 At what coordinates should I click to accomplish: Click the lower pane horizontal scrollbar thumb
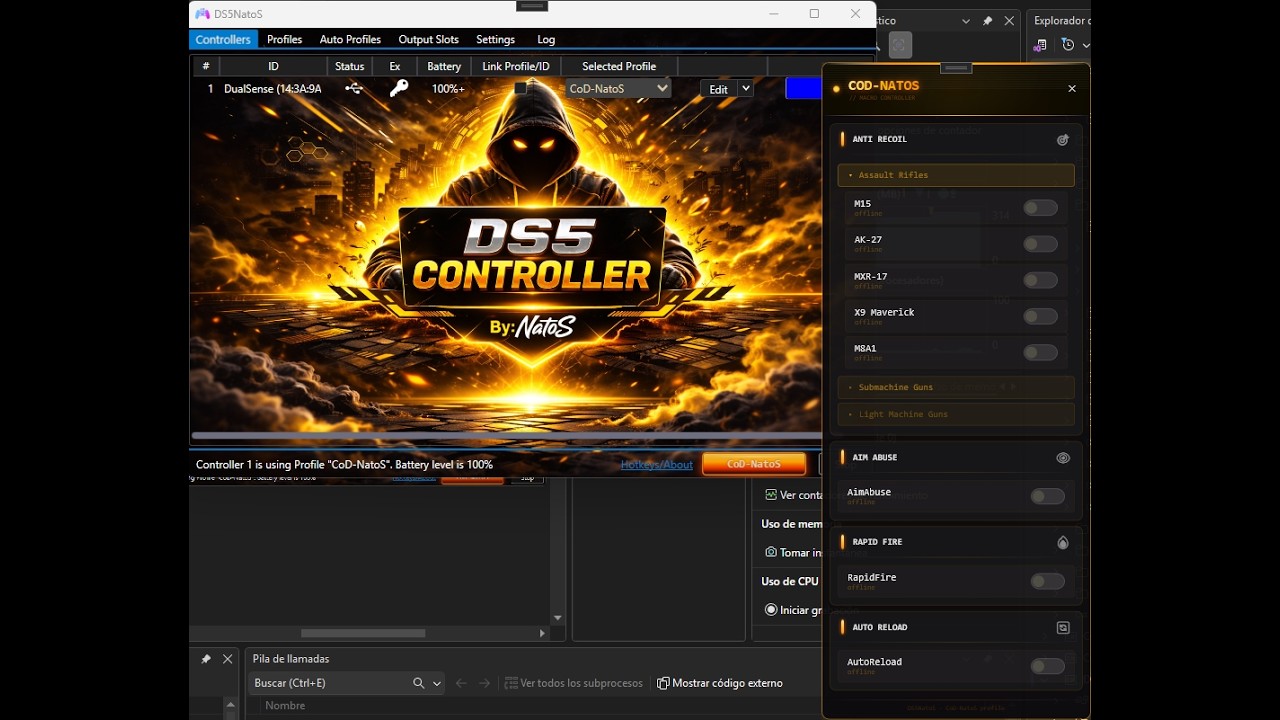pyautogui.click(x=363, y=633)
